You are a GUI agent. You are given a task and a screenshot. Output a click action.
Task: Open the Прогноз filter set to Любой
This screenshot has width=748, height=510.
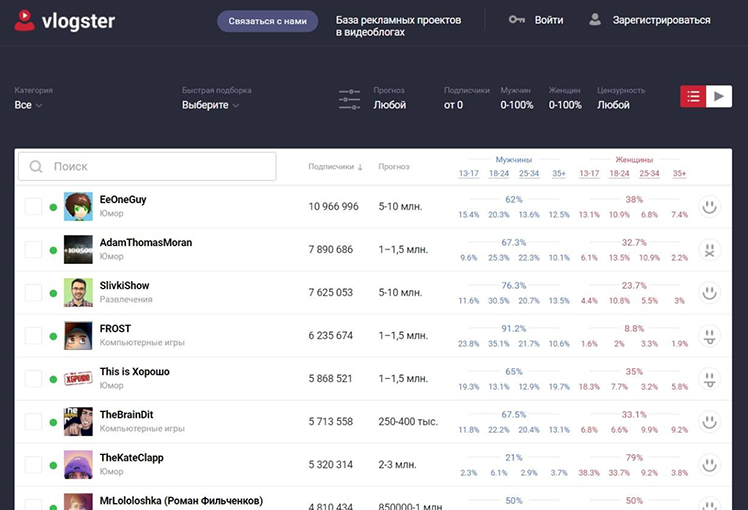(390, 105)
